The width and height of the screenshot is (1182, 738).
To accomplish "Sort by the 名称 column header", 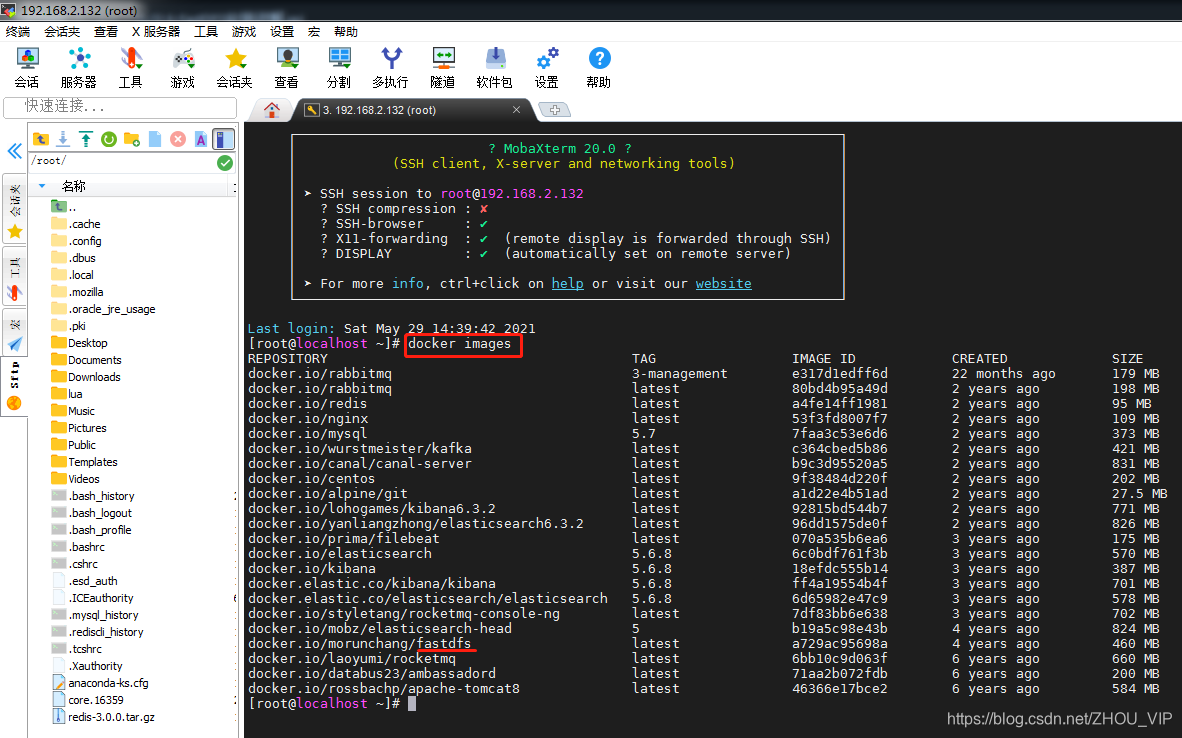I will pyautogui.click(x=74, y=186).
